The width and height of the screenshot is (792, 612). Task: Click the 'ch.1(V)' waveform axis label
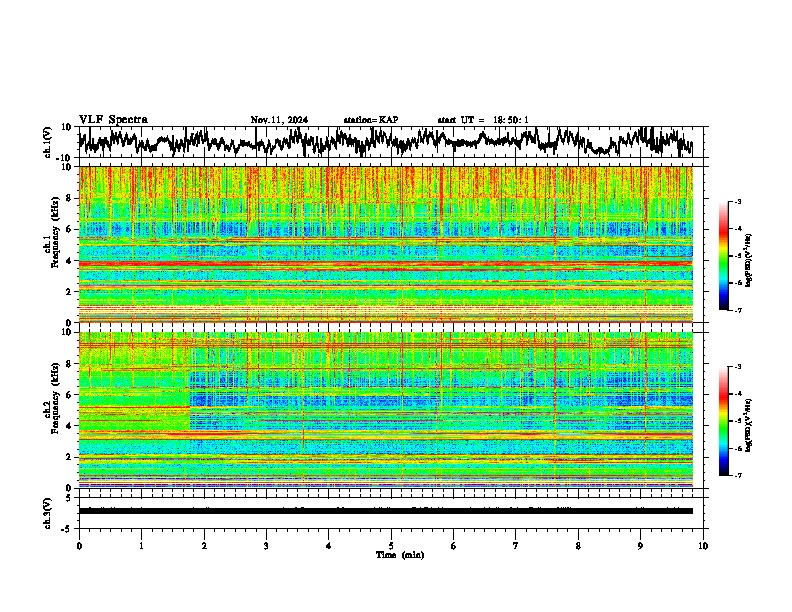click(x=48, y=142)
